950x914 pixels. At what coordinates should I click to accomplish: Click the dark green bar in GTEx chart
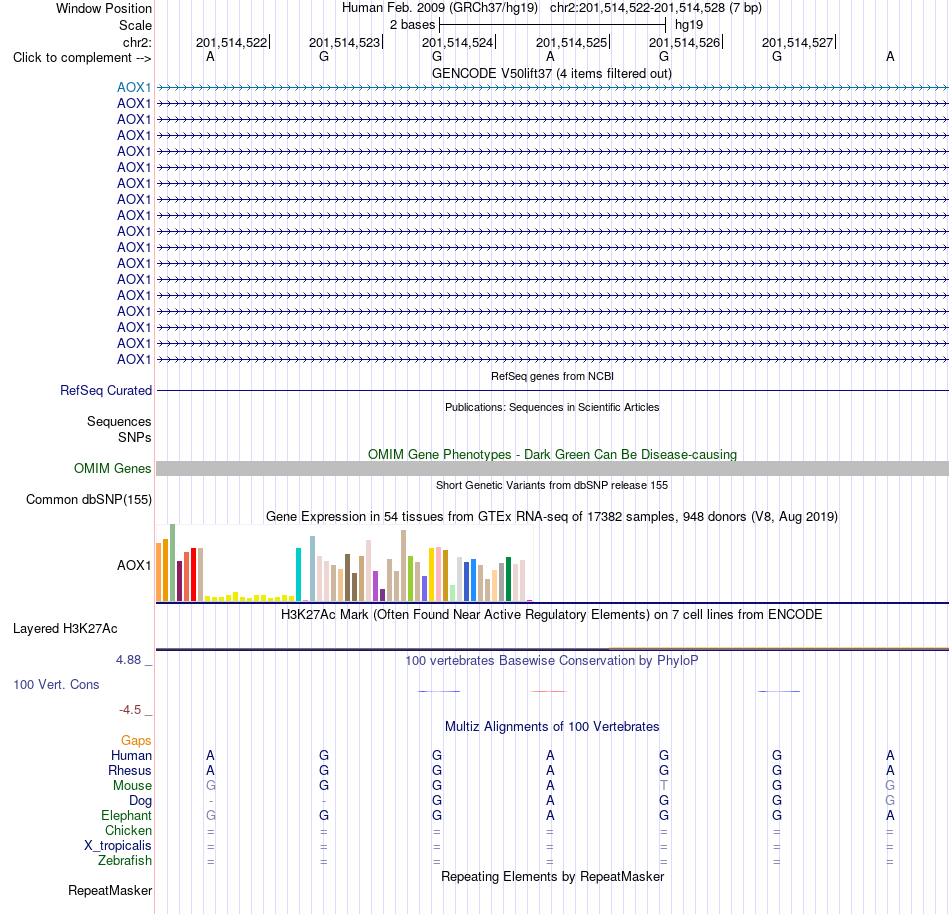pyautogui.click(x=508, y=579)
